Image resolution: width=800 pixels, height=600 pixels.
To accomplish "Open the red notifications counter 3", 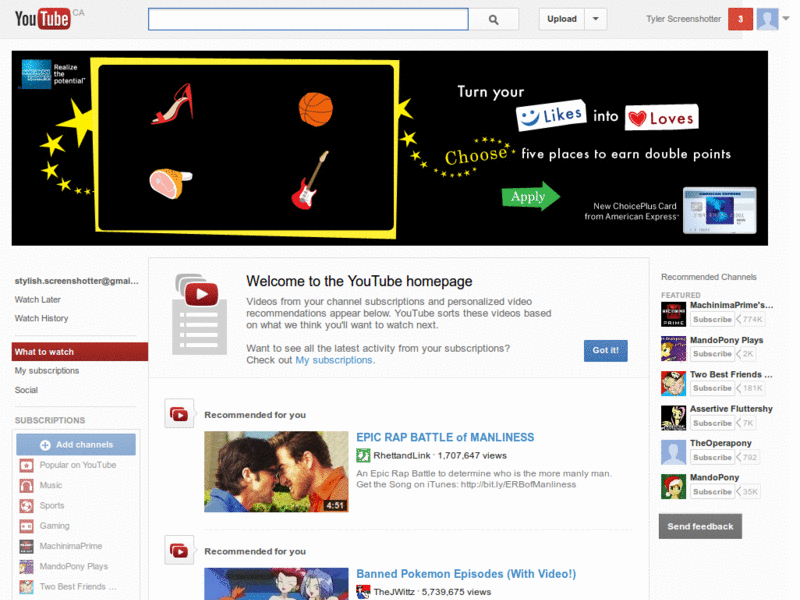I will 740,19.
